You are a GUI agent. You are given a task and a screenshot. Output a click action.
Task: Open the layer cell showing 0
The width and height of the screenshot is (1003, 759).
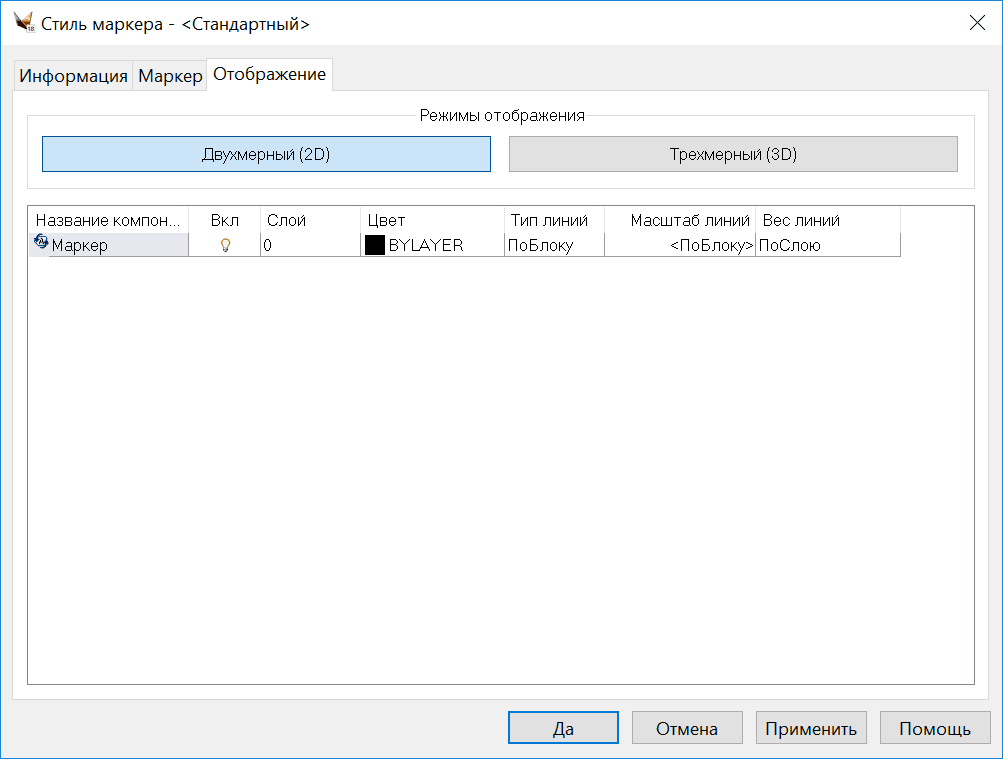pyautogui.click(x=310, y=245)
